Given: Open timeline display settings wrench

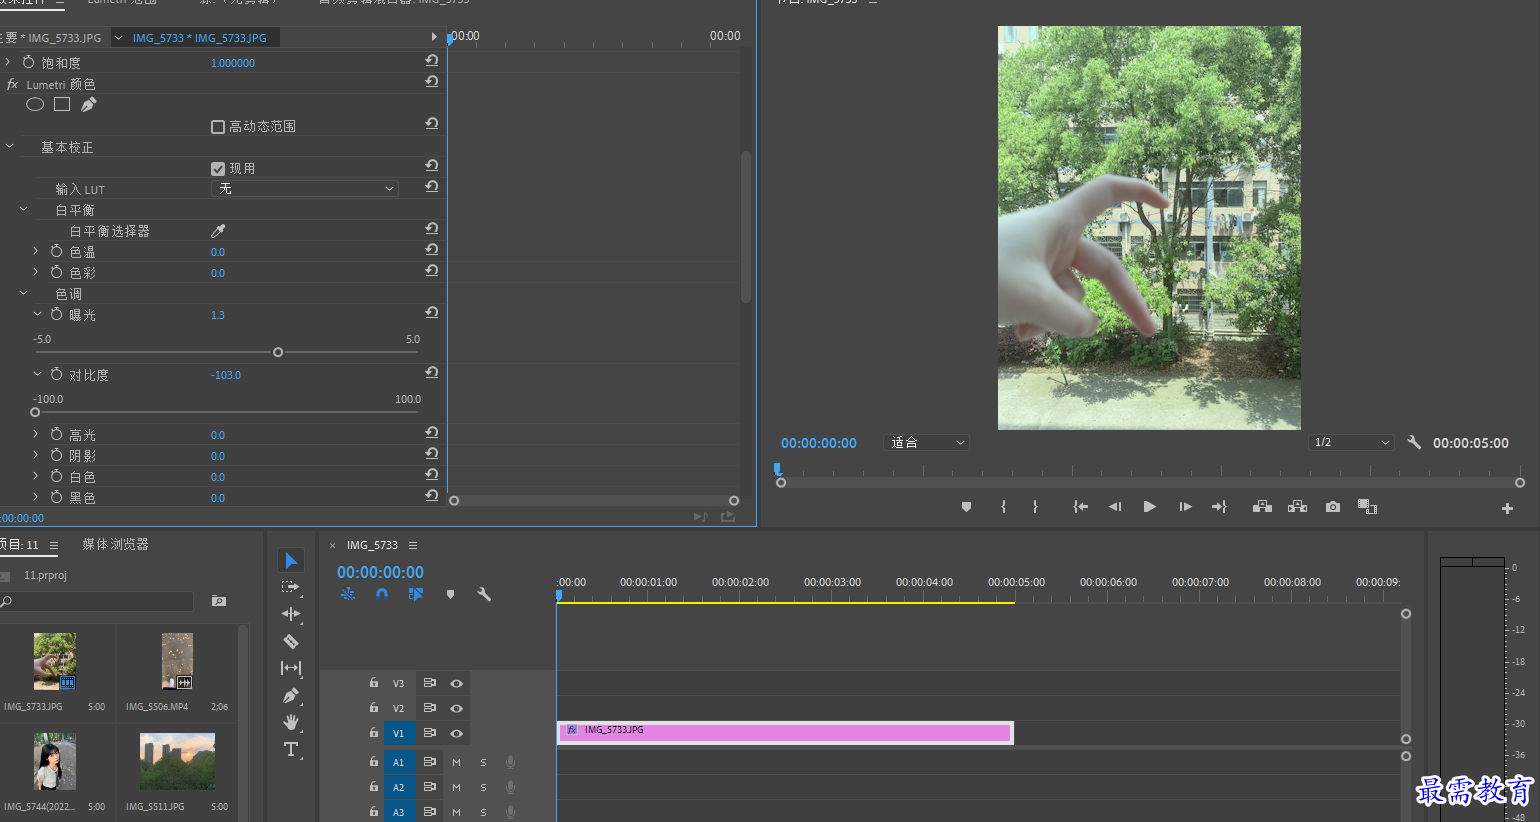Looking at the screenshot, I should pyautogui.click(x=484, y=594).
